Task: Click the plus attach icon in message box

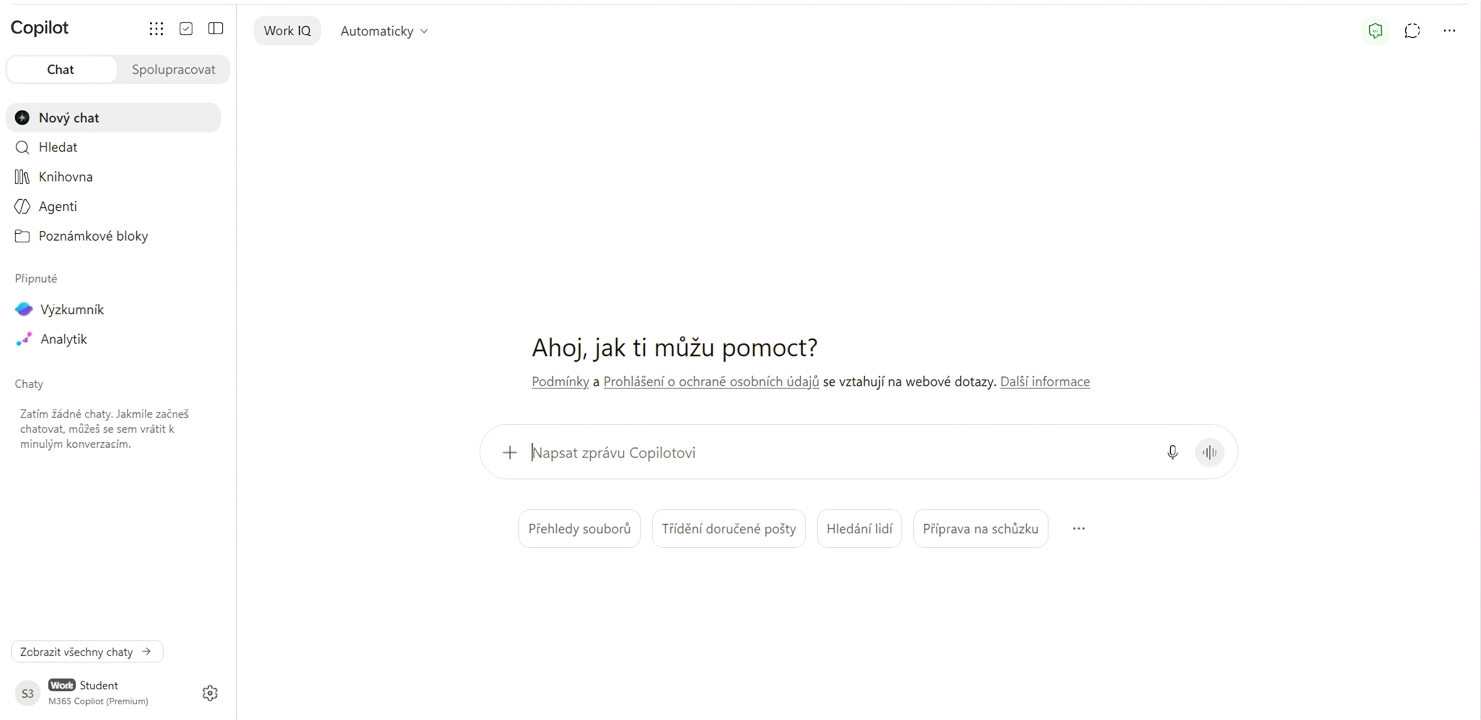Action: (x=510, y=453)
